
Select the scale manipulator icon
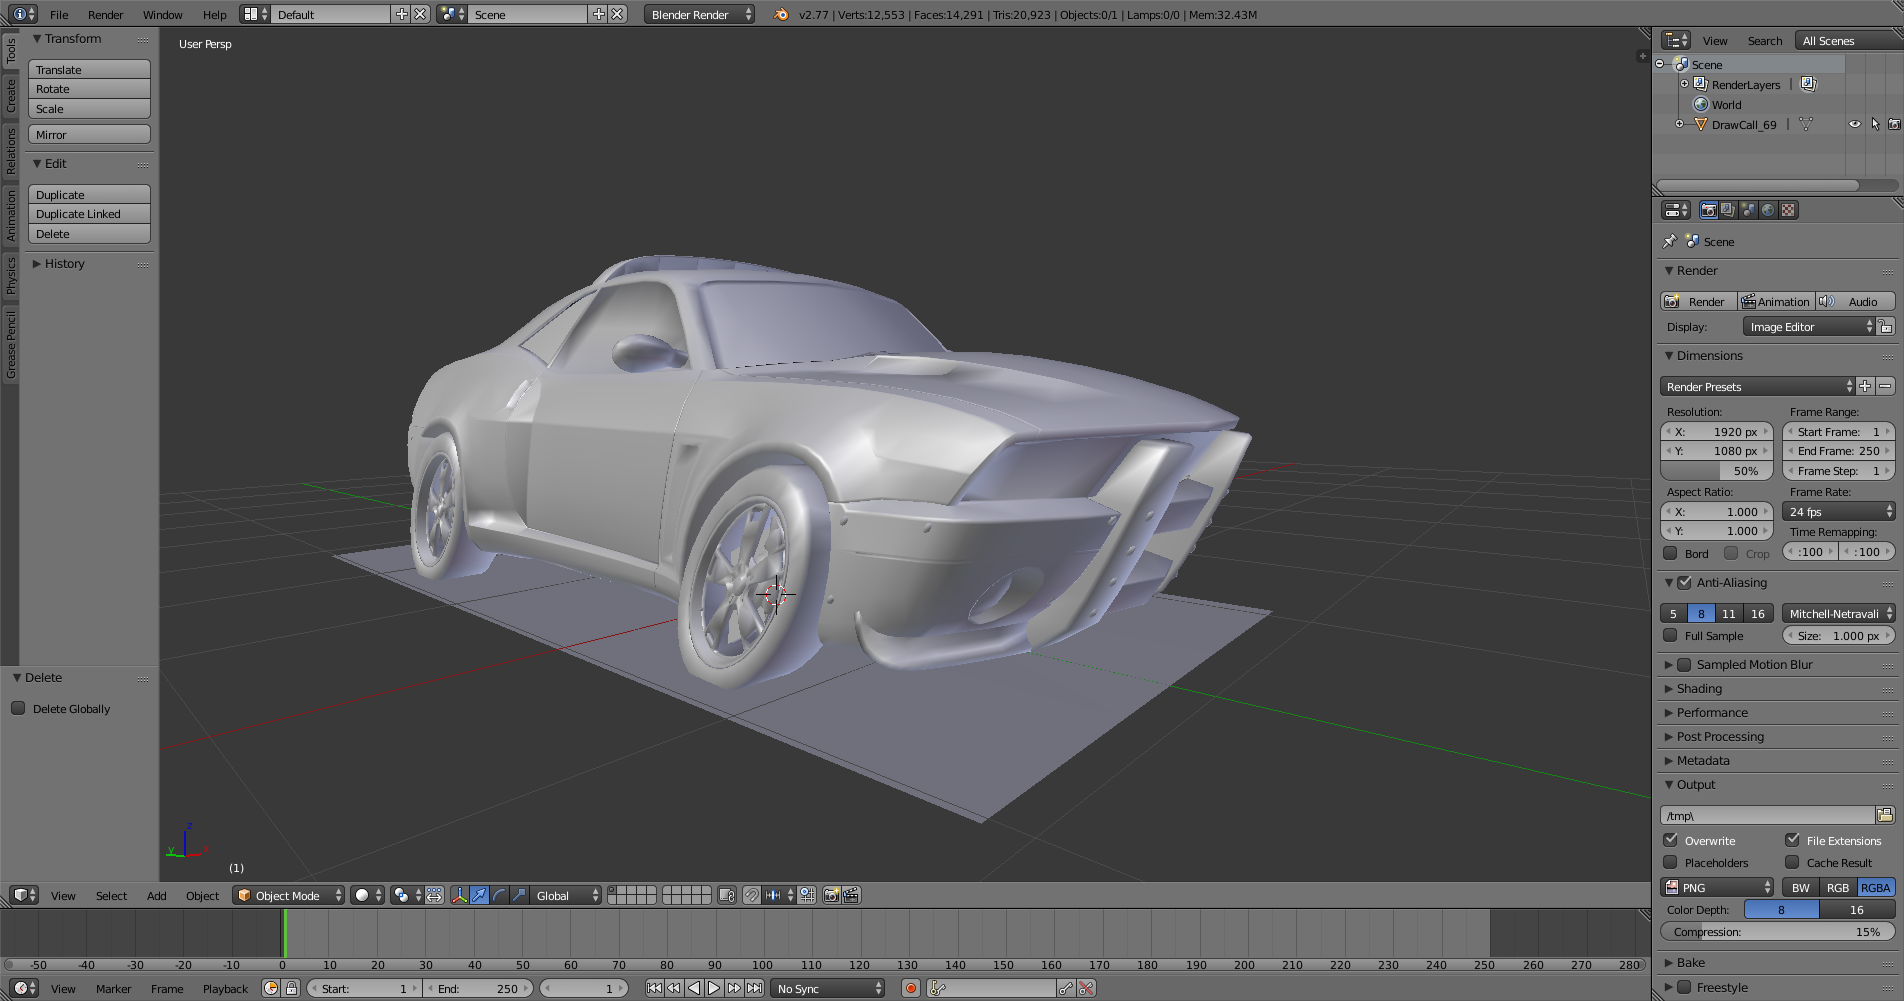(519, 895)
